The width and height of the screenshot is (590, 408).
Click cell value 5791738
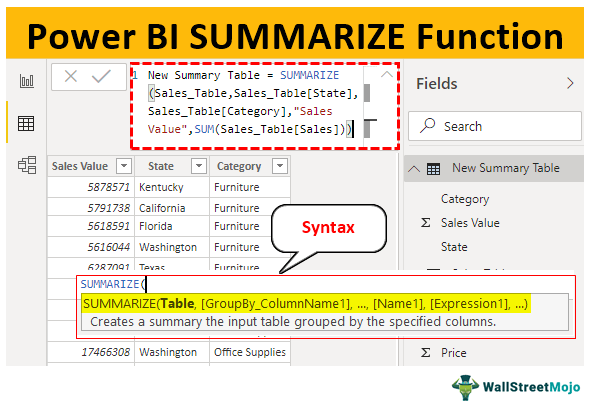[108, 208]
